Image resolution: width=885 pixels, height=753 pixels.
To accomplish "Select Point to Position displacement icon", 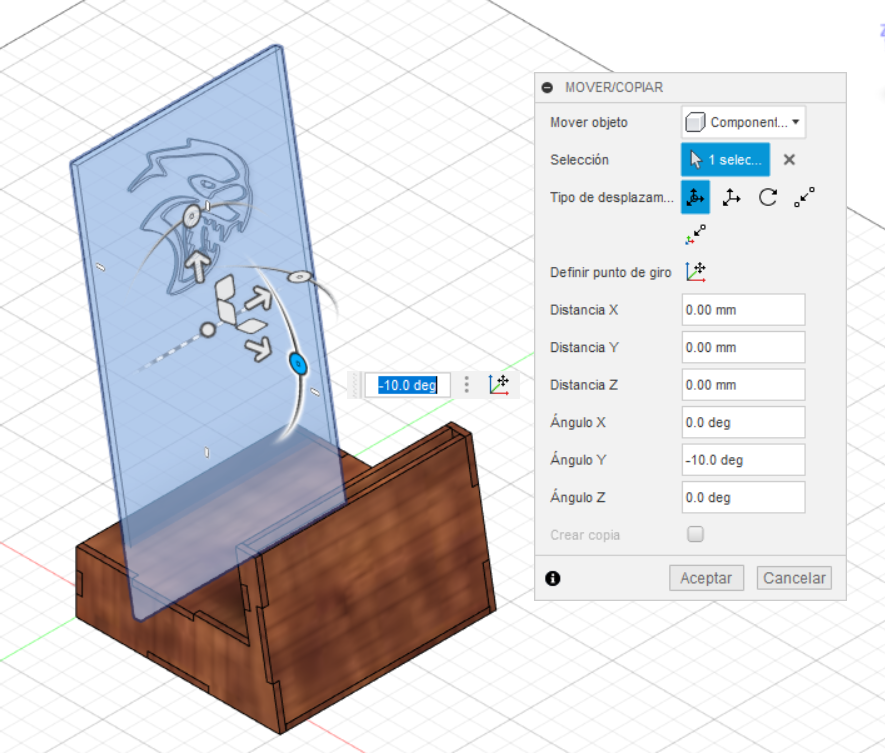I will (695, 235).
